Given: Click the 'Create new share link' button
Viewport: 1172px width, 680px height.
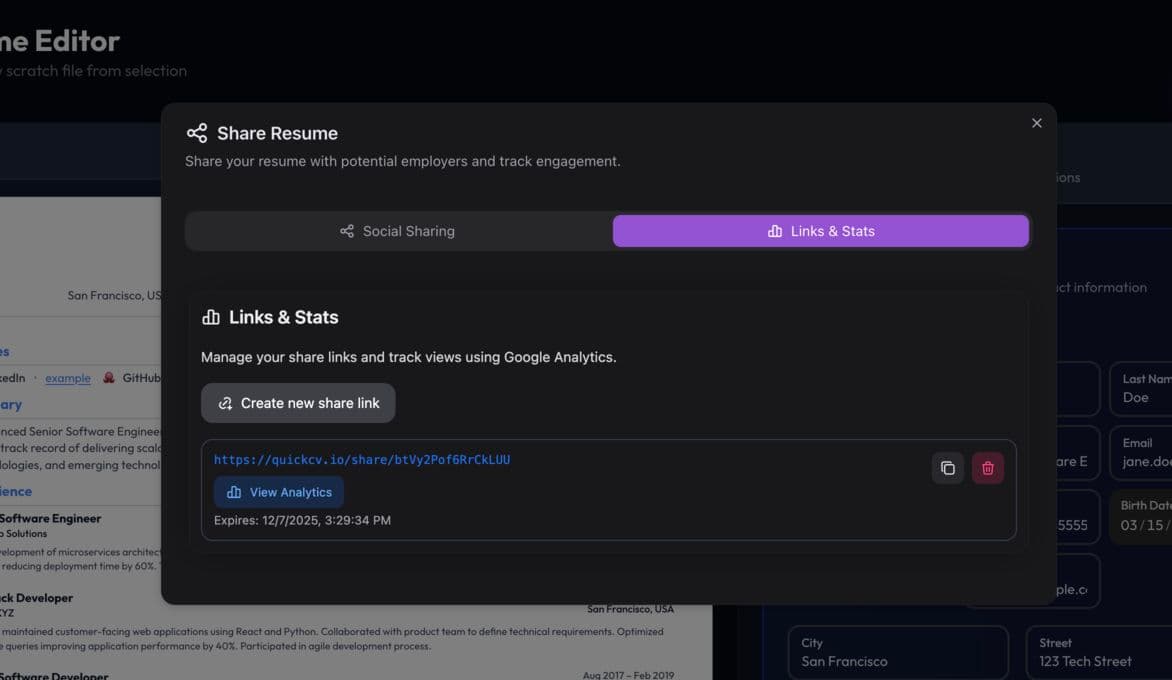Looking at the screenshot, I should point(297,402).
